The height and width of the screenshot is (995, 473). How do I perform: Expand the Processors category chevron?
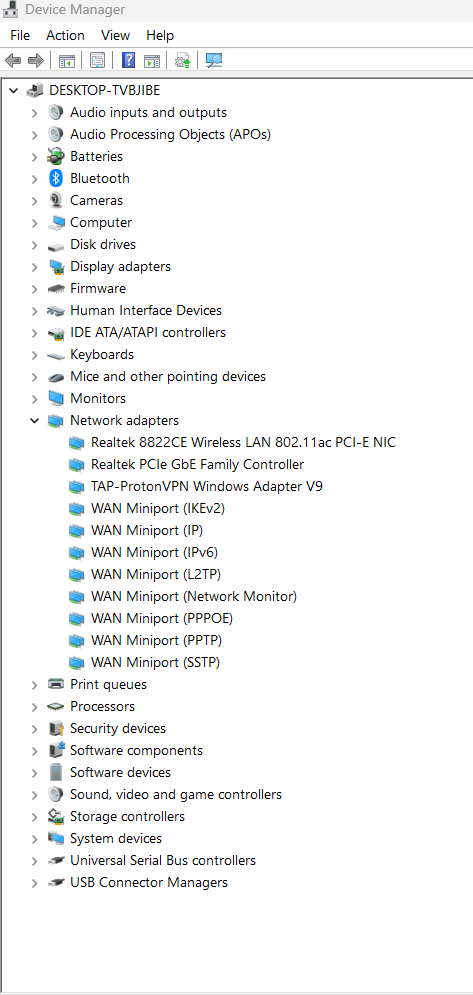click(x=35, y=706)
